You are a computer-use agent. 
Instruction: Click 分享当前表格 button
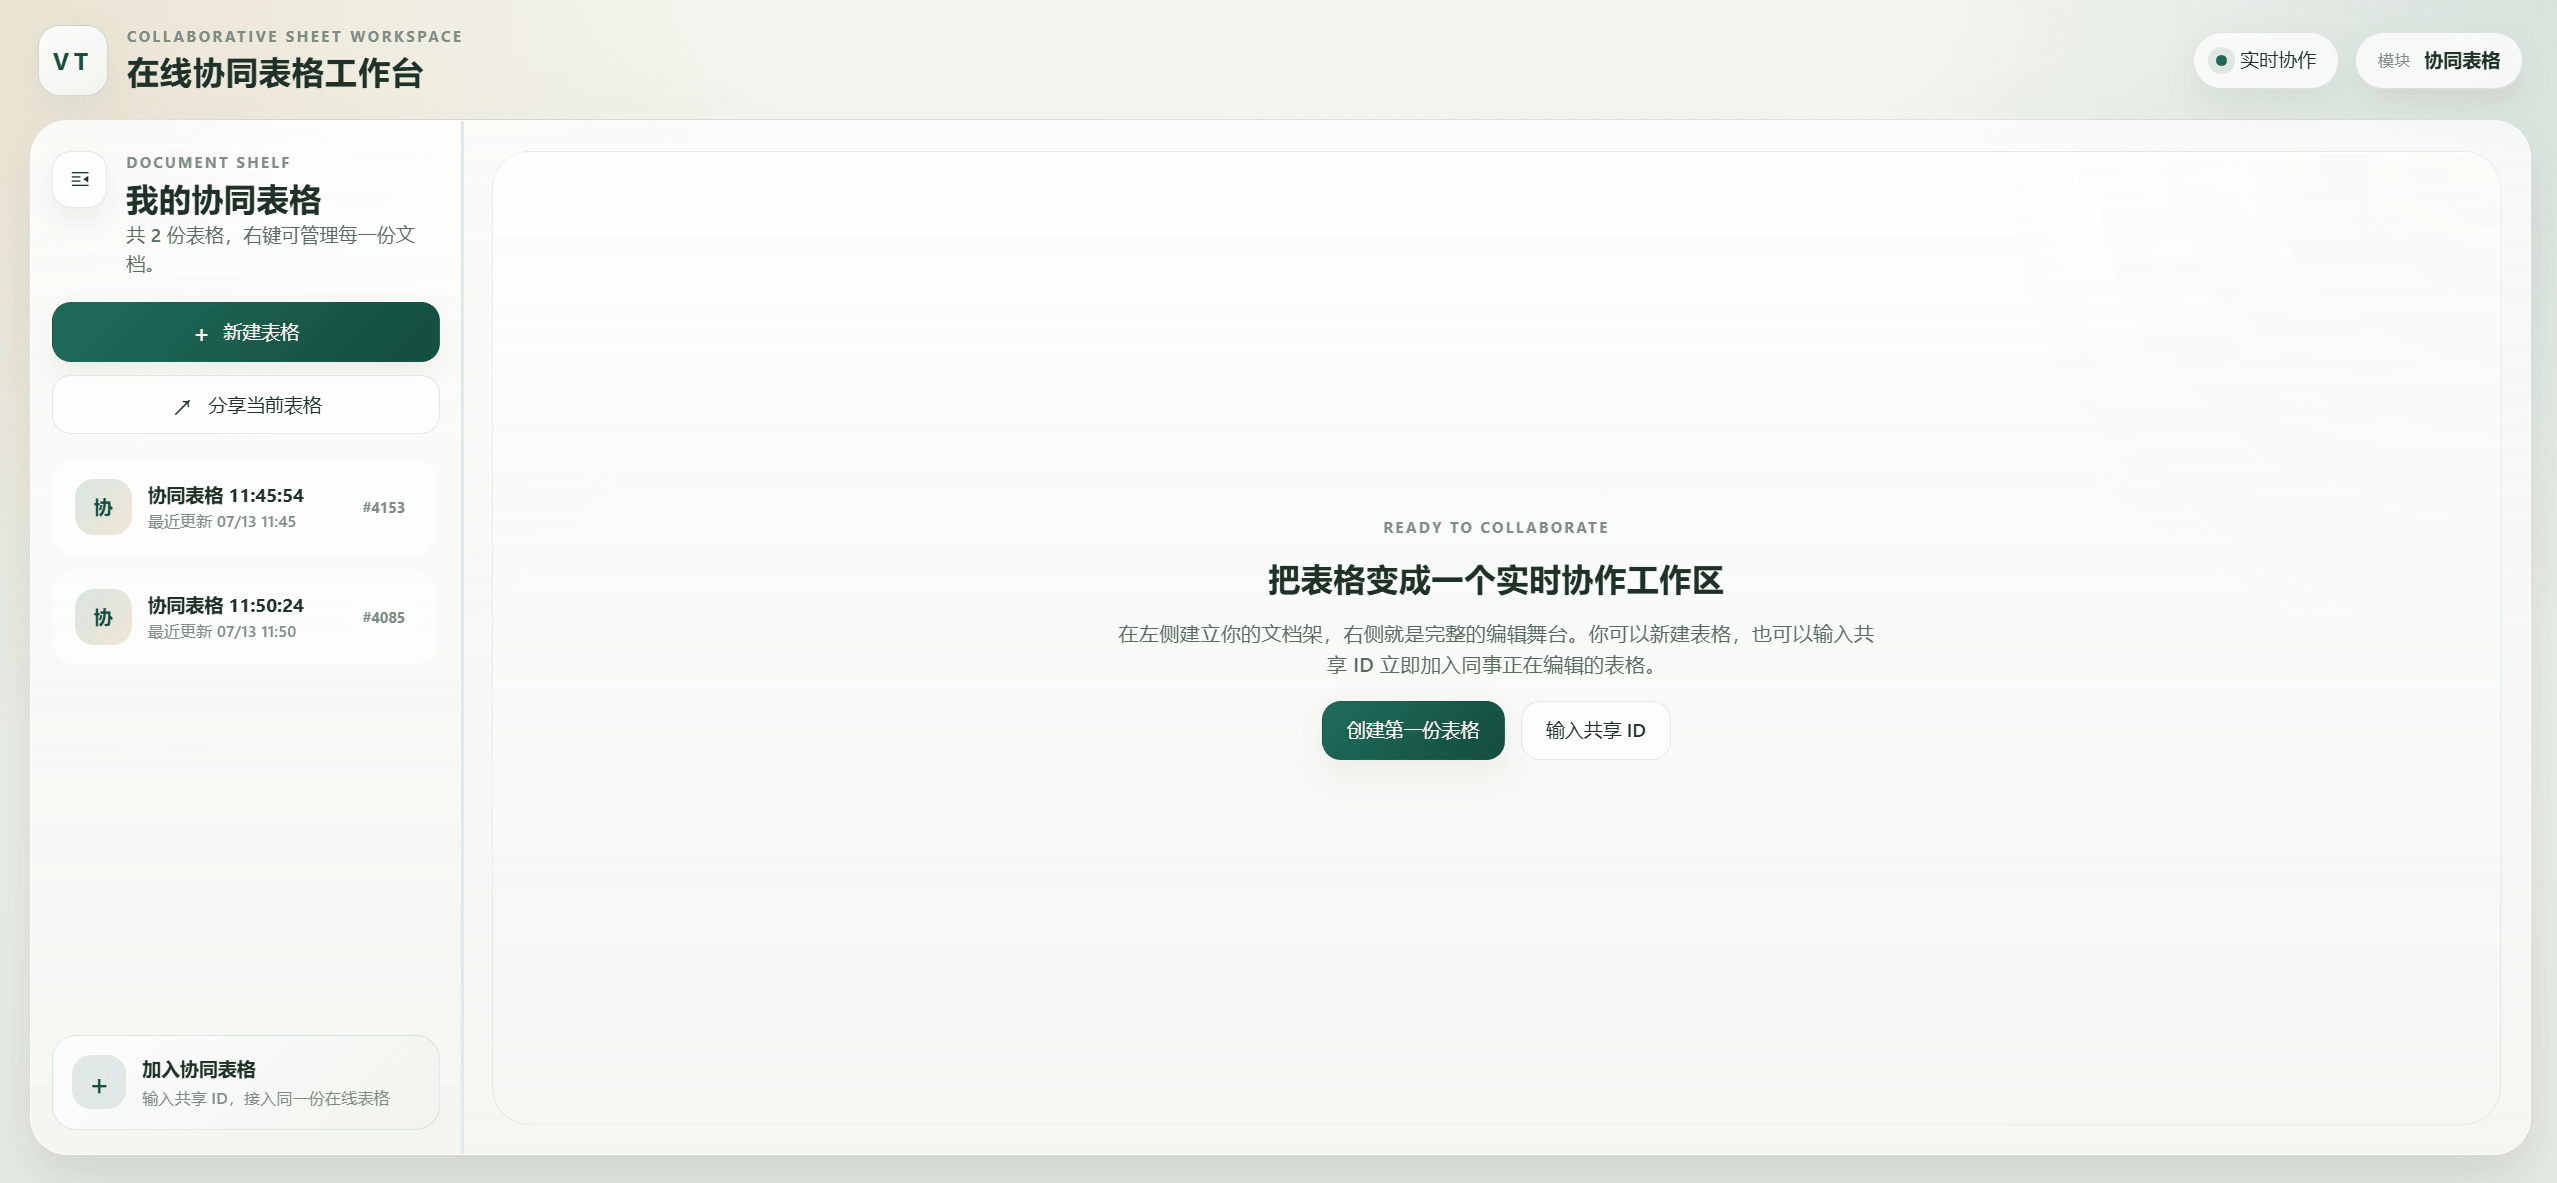point(246,405)
